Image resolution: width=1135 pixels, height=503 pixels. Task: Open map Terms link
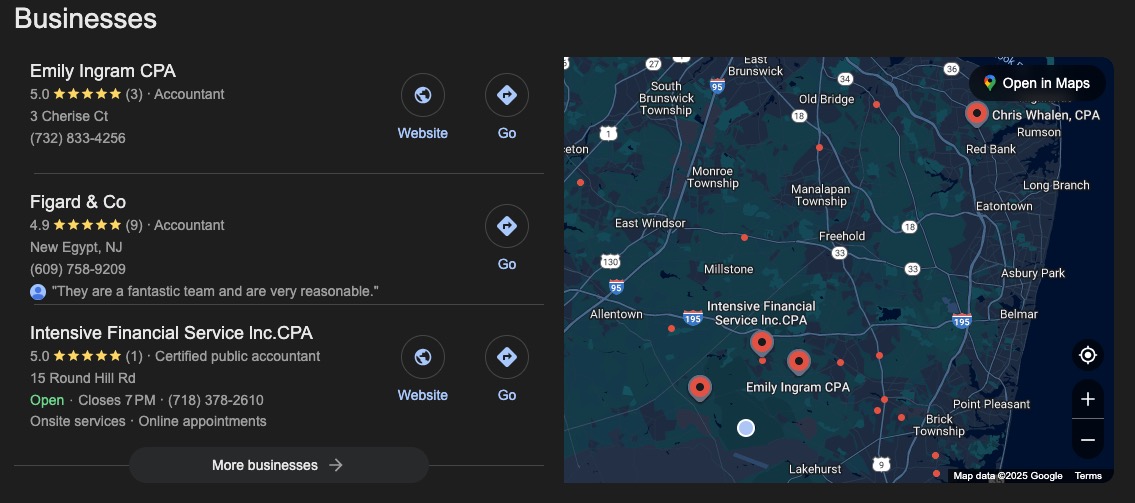pyautogui.click(x=1088, y=476)
